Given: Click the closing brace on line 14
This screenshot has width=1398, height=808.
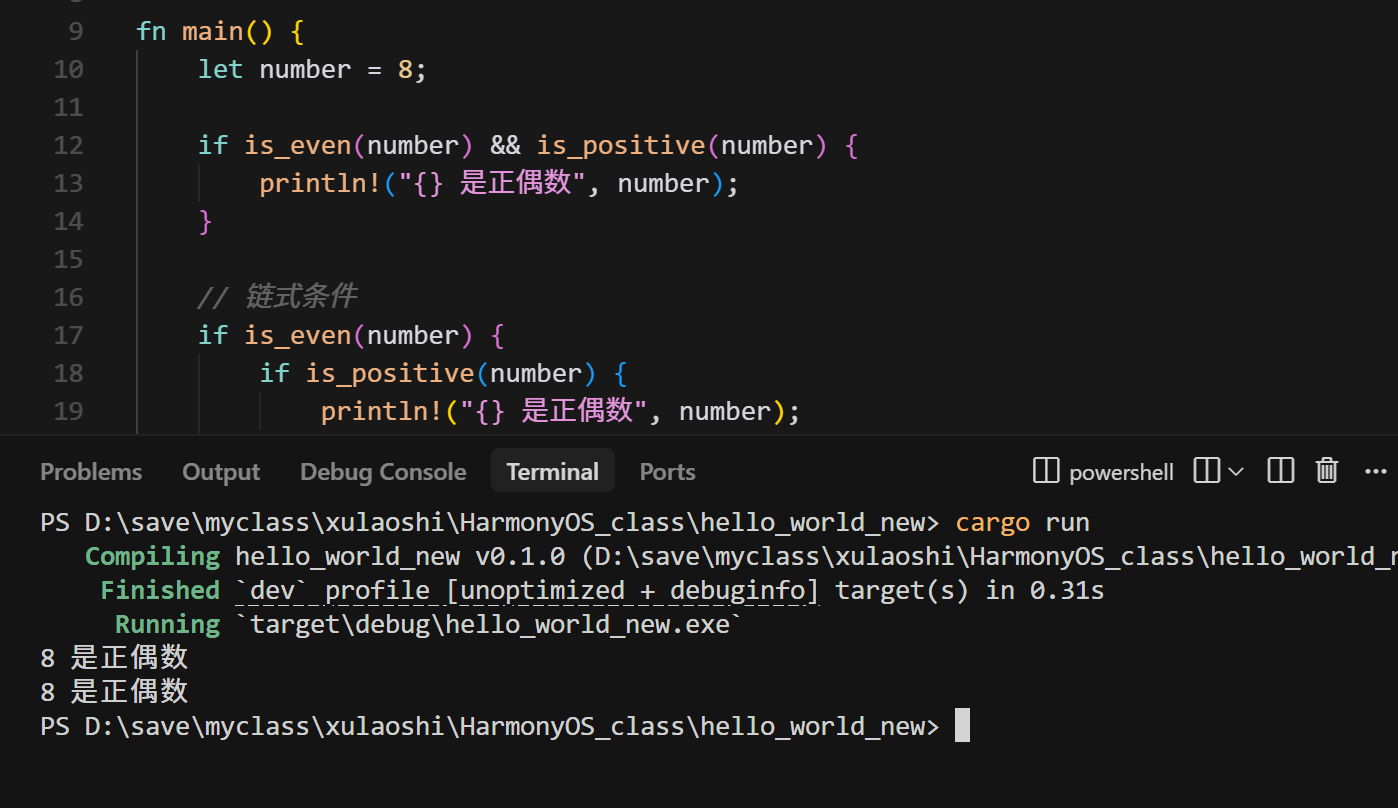Looking at the screenshot, I should tap(206, 221).
